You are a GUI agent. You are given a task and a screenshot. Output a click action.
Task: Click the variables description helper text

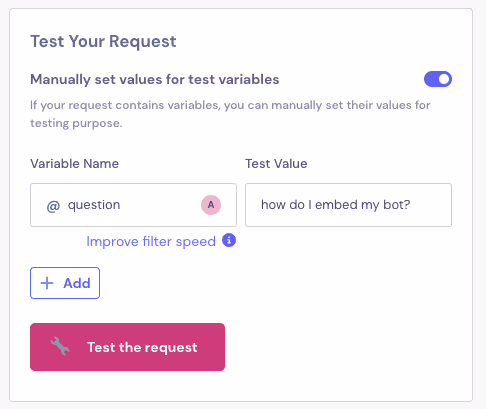click(230, 114)
